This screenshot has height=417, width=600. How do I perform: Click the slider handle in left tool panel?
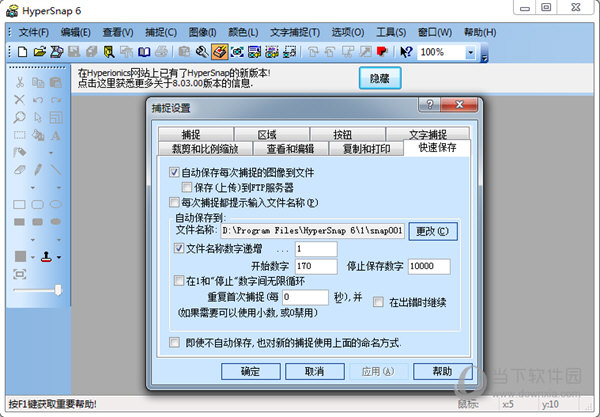coord(58,290)
